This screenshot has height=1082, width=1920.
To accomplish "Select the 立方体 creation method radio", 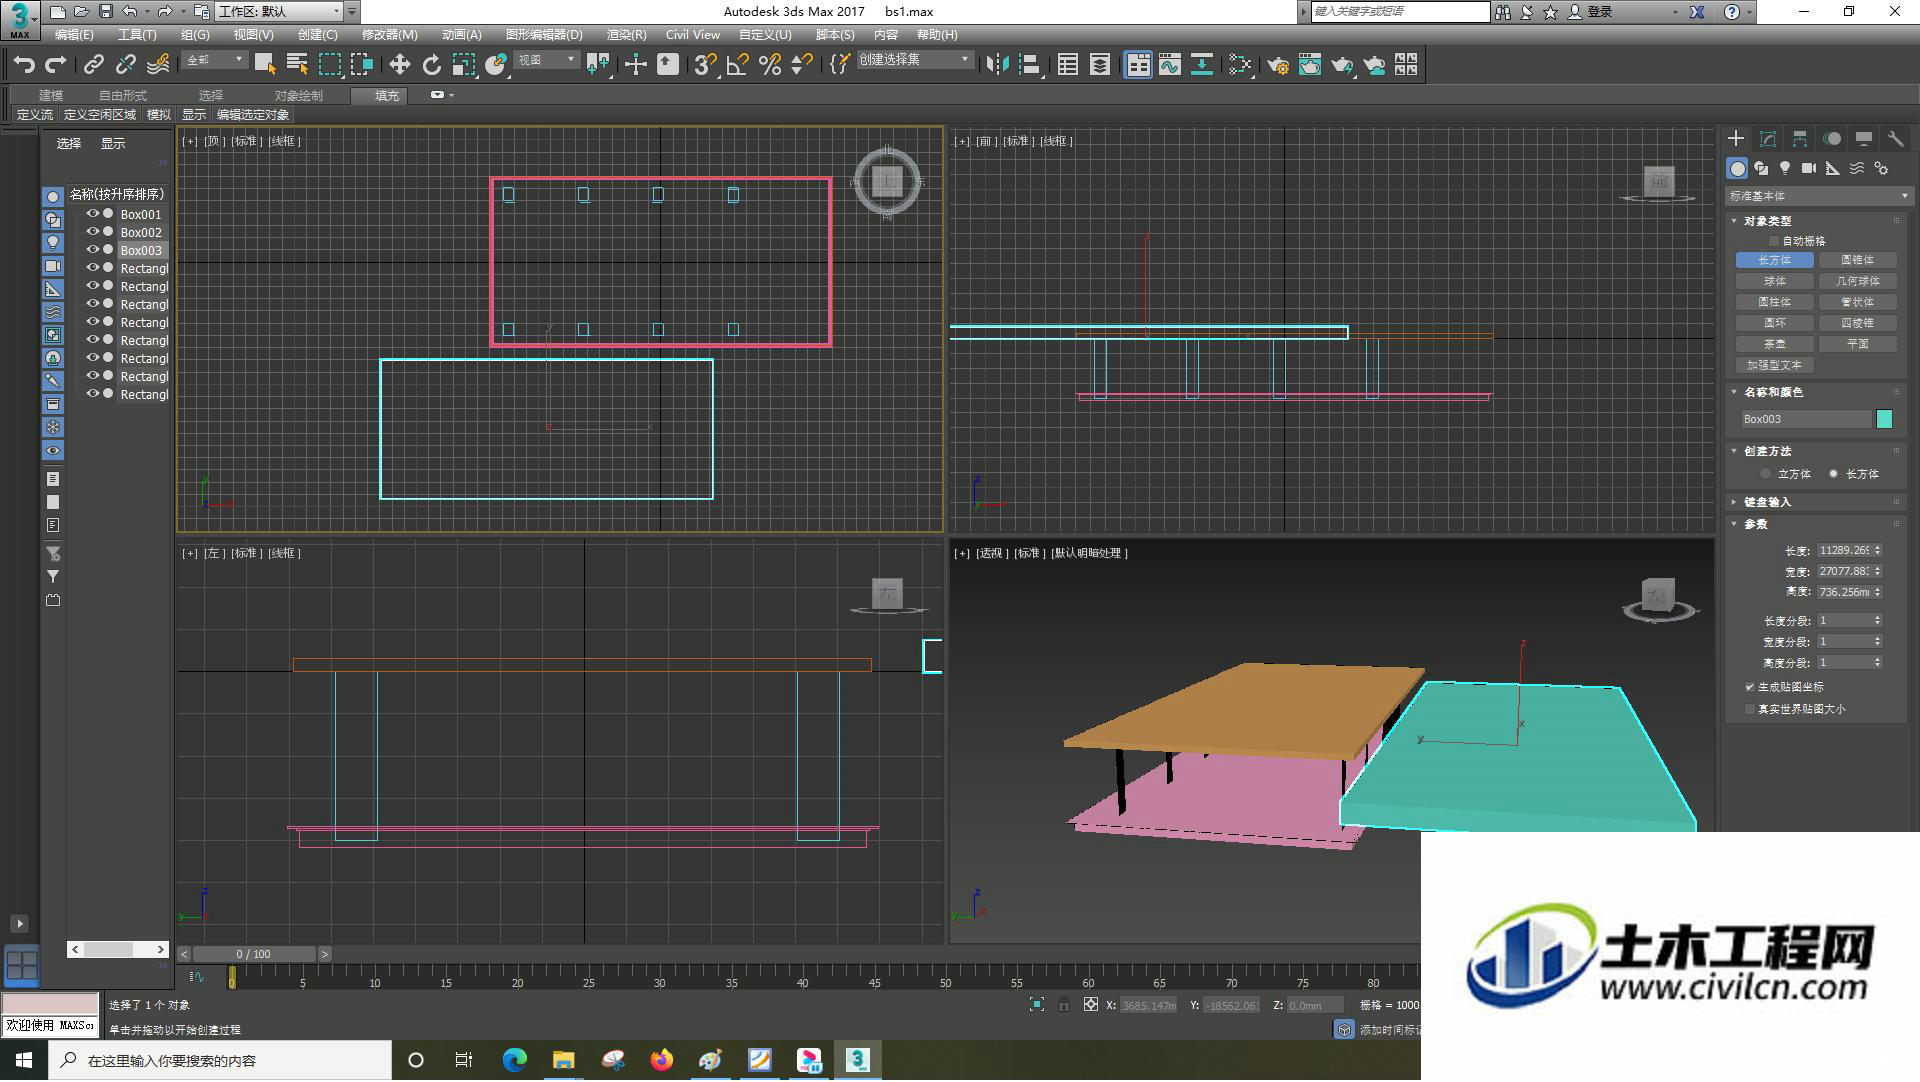I will (1765, 474).
